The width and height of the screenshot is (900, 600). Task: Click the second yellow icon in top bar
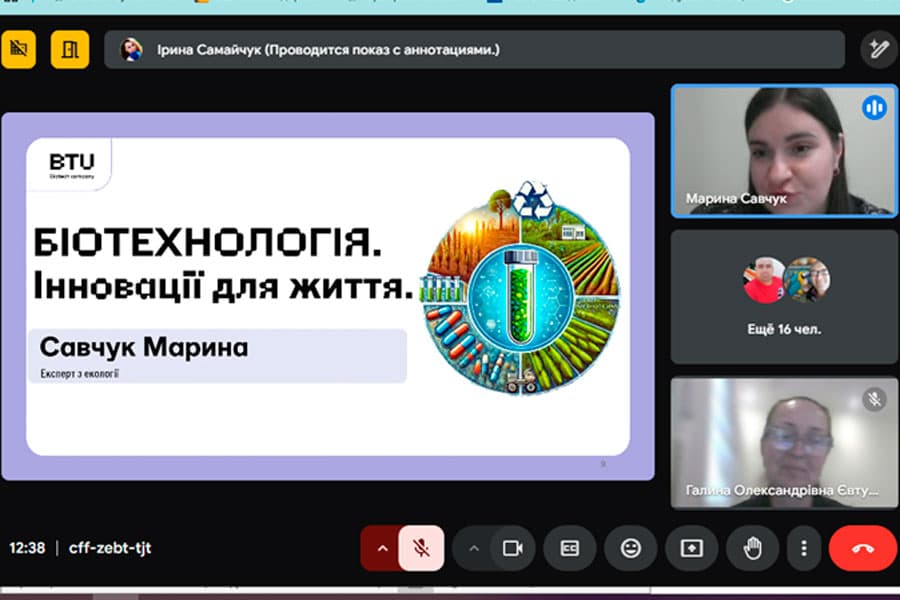click(68, 48)
